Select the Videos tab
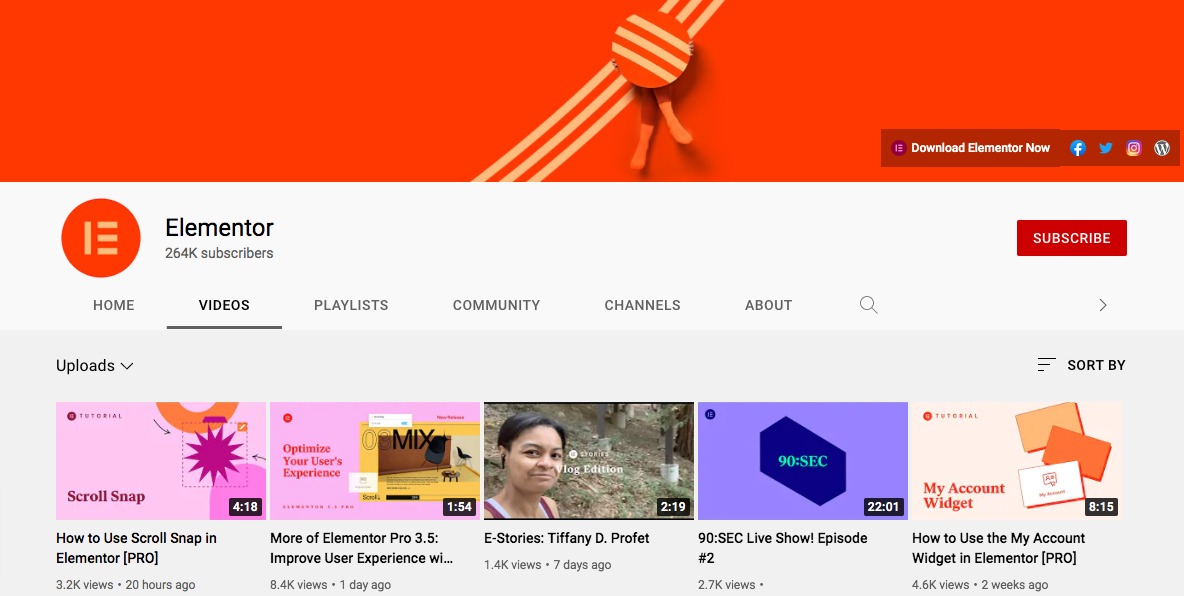 tap(224, 305)
